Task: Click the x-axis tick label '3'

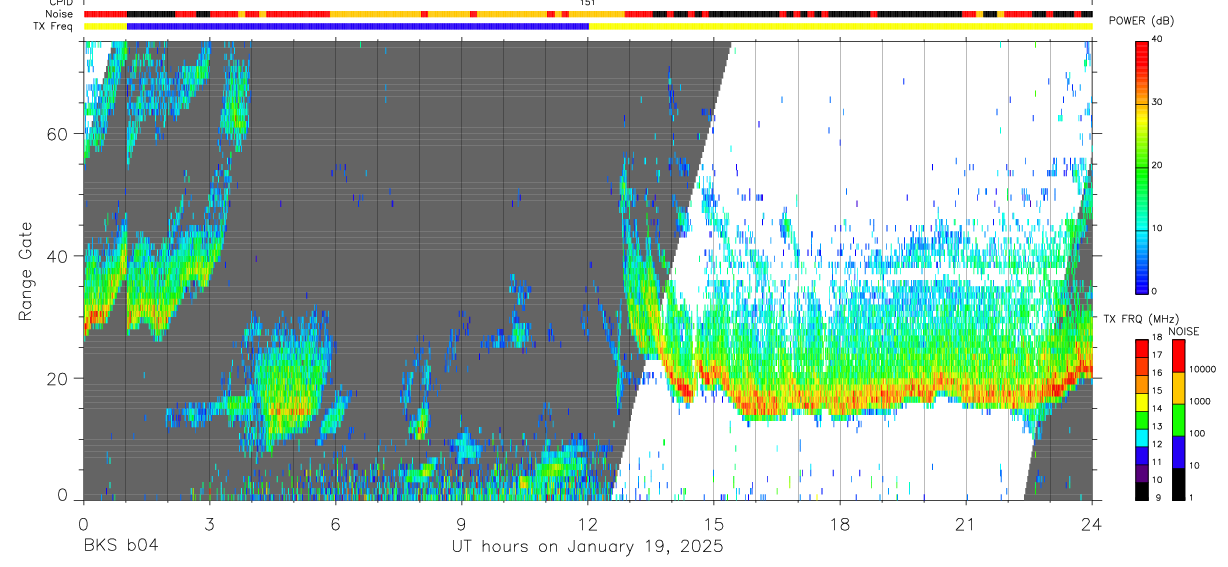Action: [209, 523]
